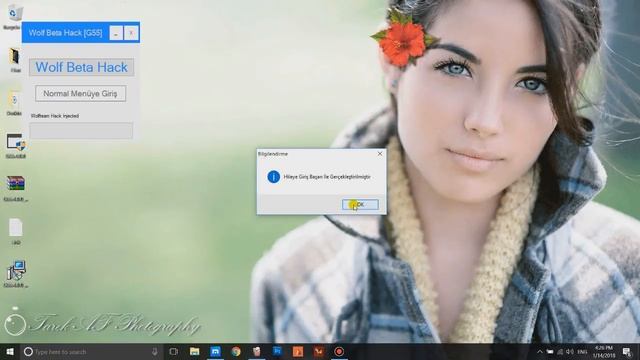
Task: Click OK in the Bilgilendirme dialog
Action: (x=360, y=204)
